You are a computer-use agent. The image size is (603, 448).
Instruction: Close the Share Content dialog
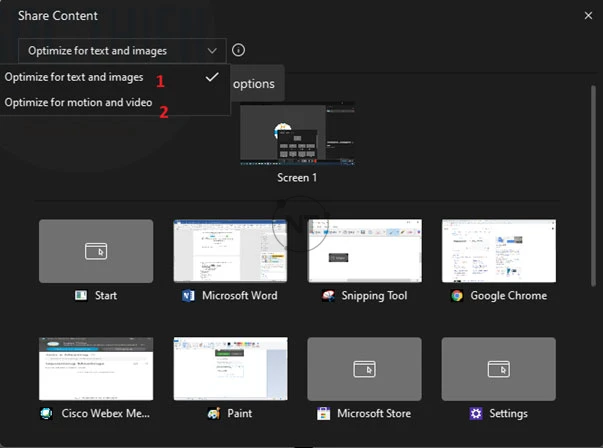[588, 15]
